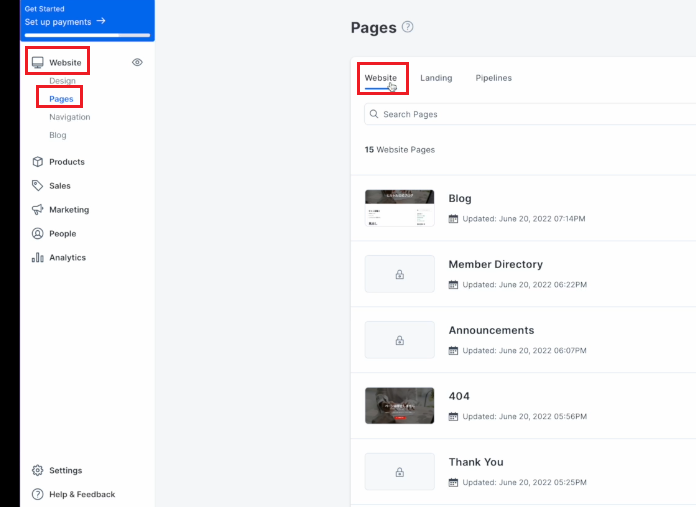This screenshot has width=696, height=507.
Task: Click the Help & Feedback question icon
Action: point(38,494)
